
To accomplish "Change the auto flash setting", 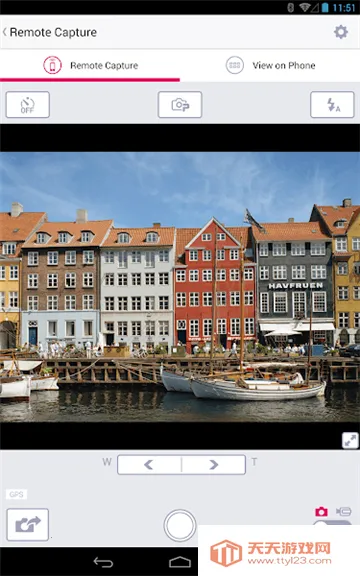I will (332, 105).
